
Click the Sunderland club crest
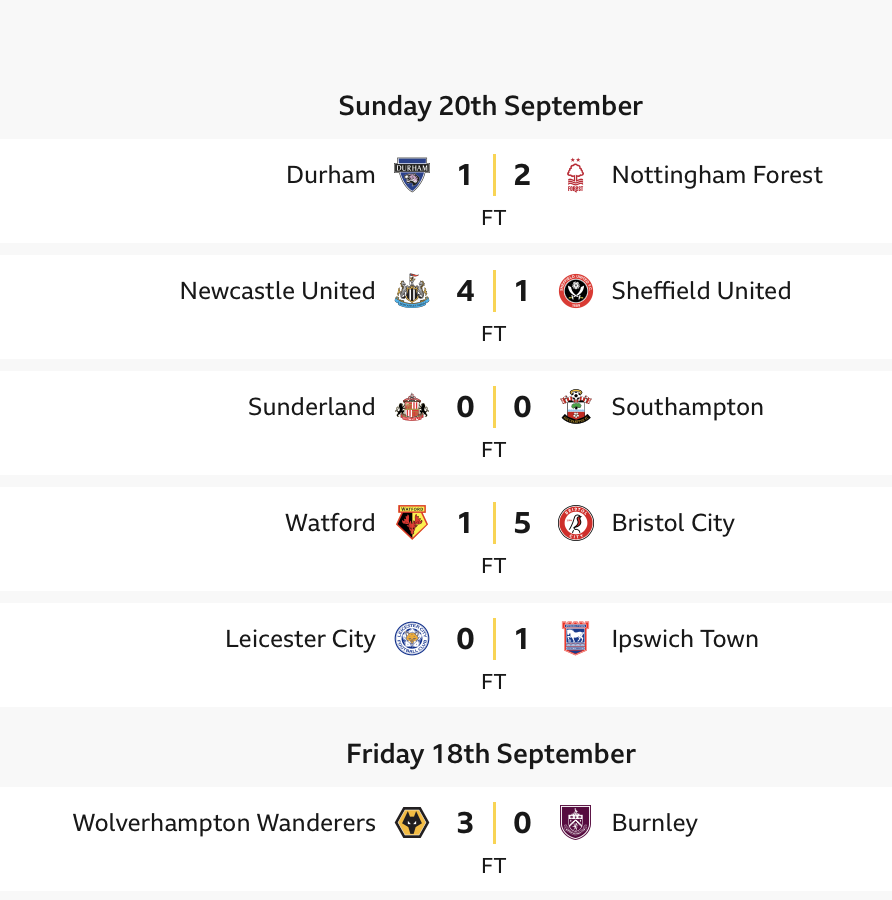click(x=412, y=406)
